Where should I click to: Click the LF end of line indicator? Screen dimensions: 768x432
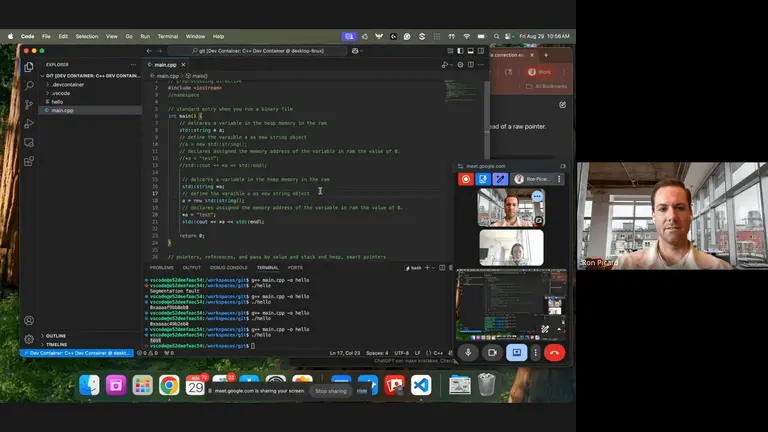click(x=418, y=353)
